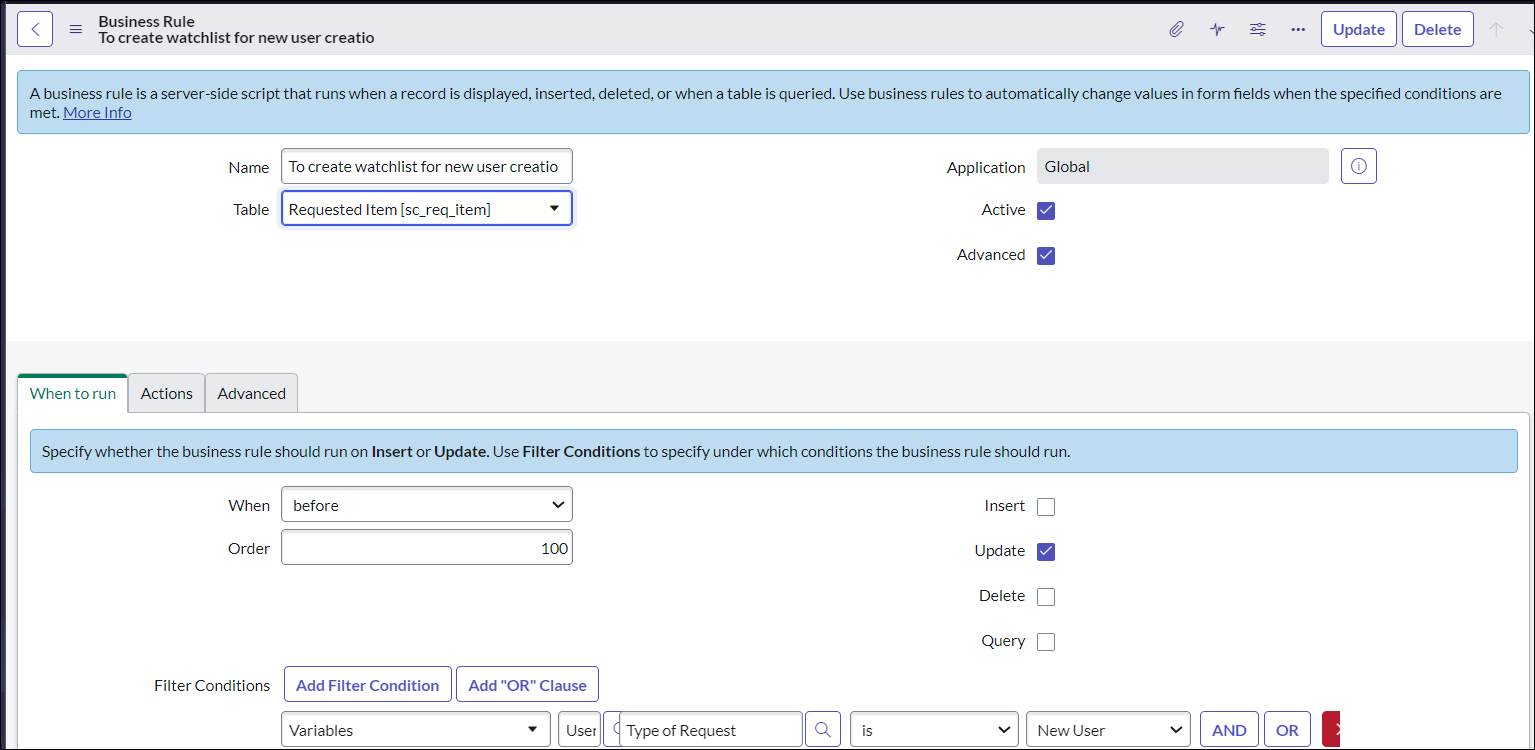Click the Application info icon
This screenshot has height=750, width=1535.
(1358, 167)
